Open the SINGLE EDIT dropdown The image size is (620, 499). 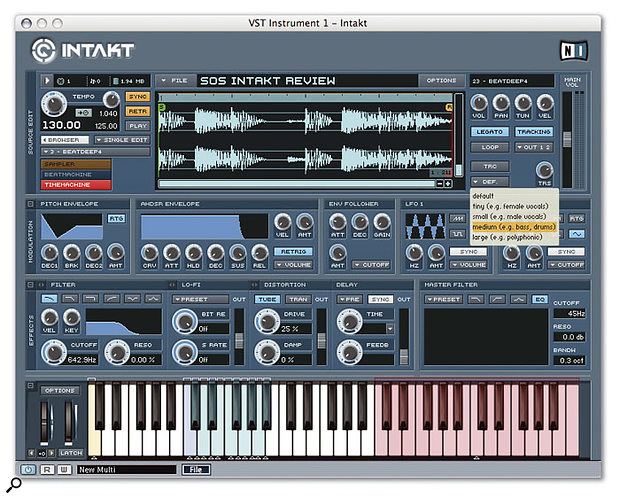click(x=122, y=140)
